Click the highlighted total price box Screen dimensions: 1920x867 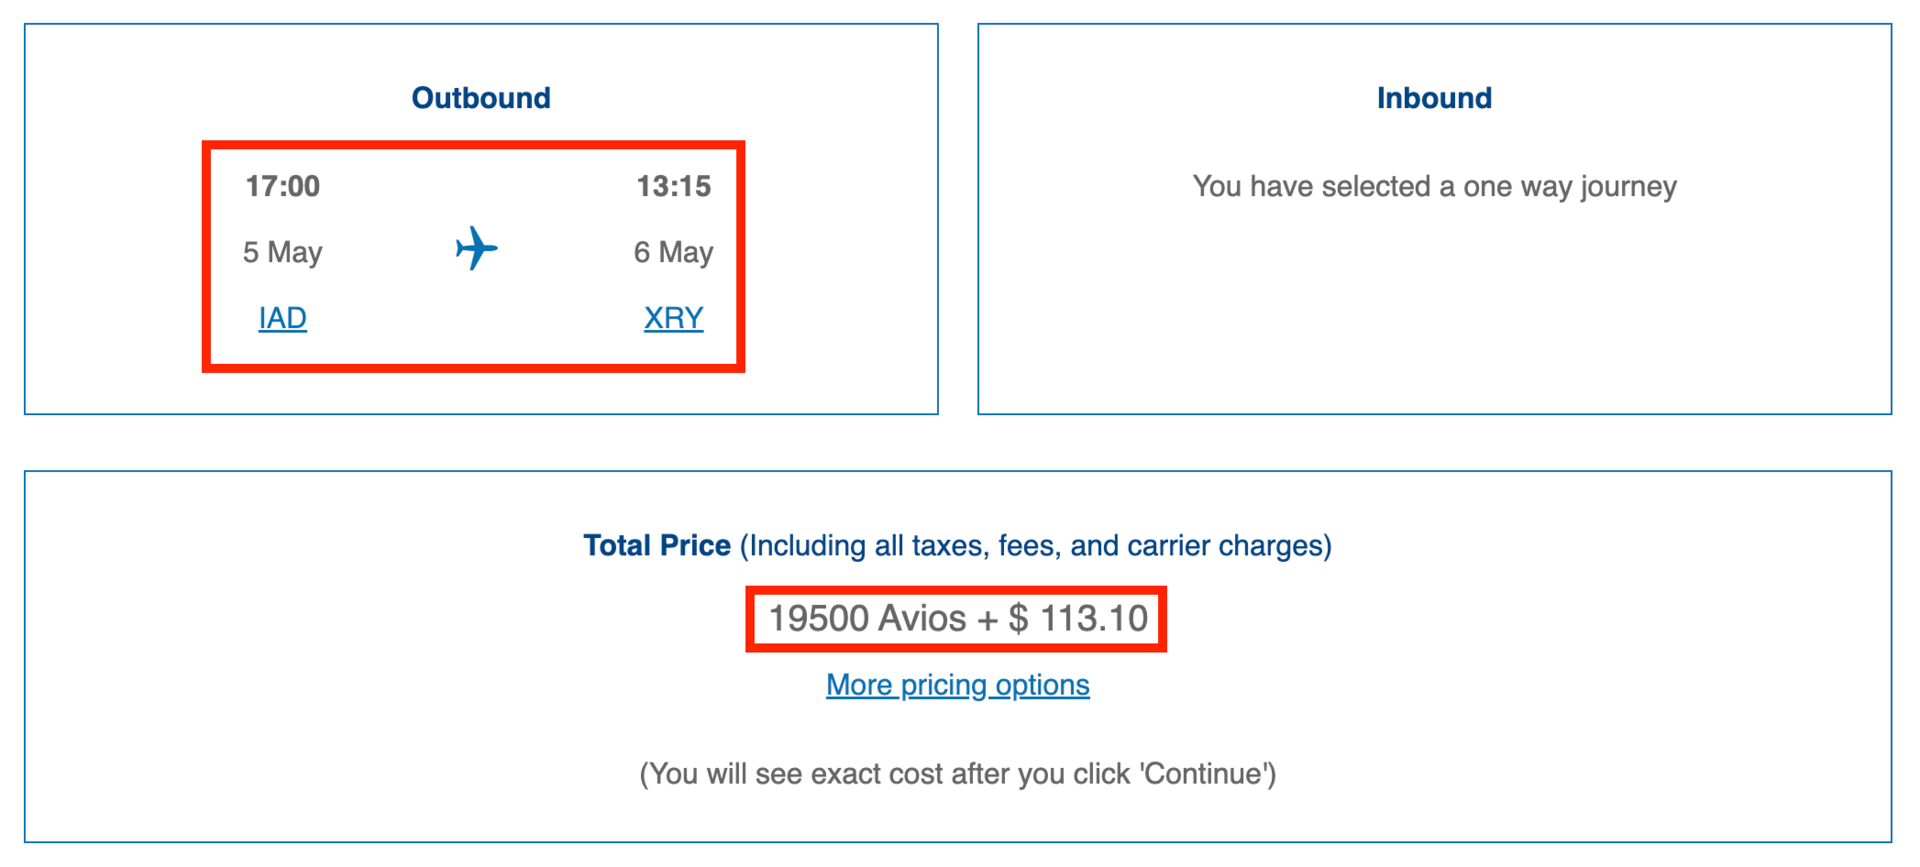(956, 618)
